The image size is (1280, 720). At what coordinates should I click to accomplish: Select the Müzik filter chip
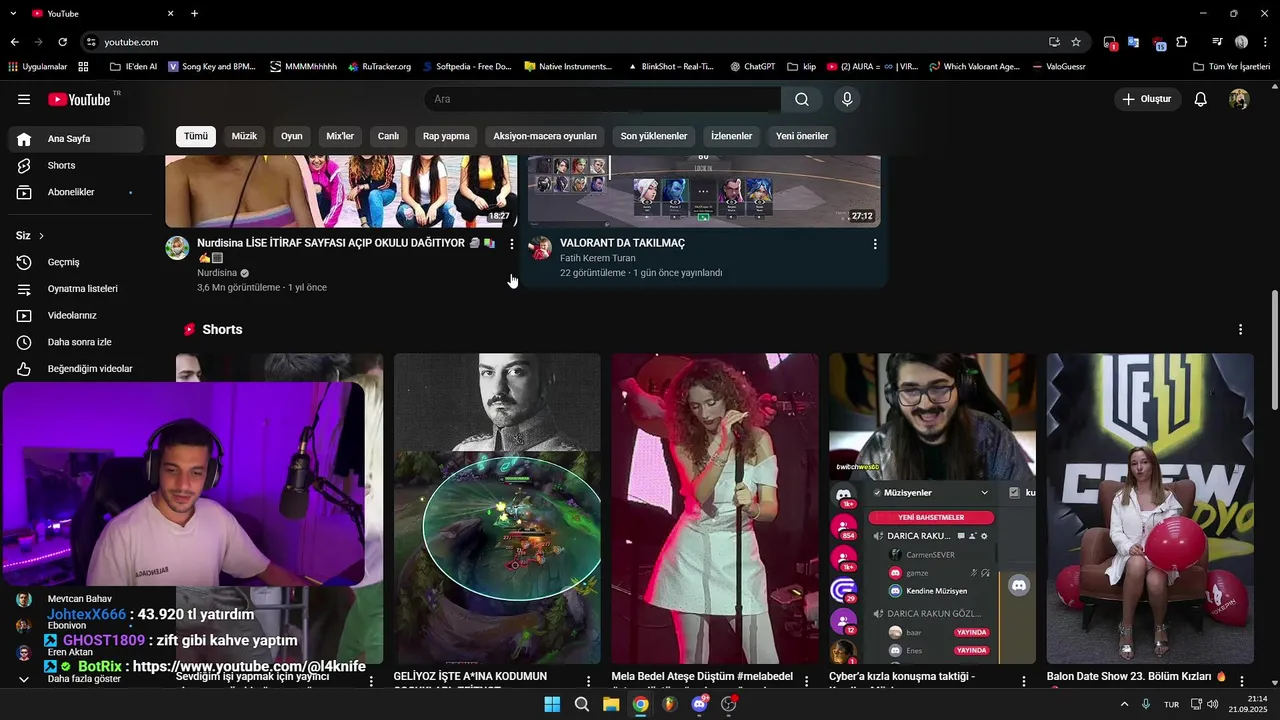244,136
